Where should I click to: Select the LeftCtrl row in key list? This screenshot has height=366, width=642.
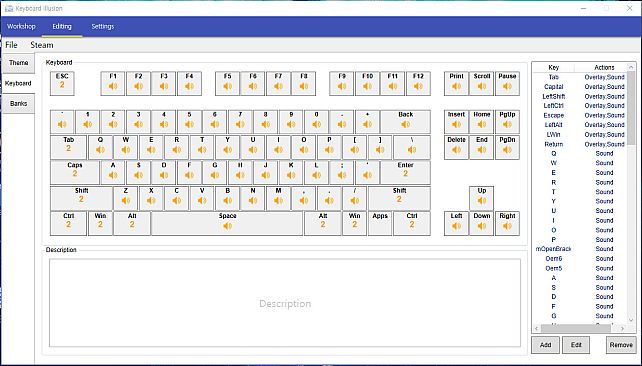tap(579, 106)
